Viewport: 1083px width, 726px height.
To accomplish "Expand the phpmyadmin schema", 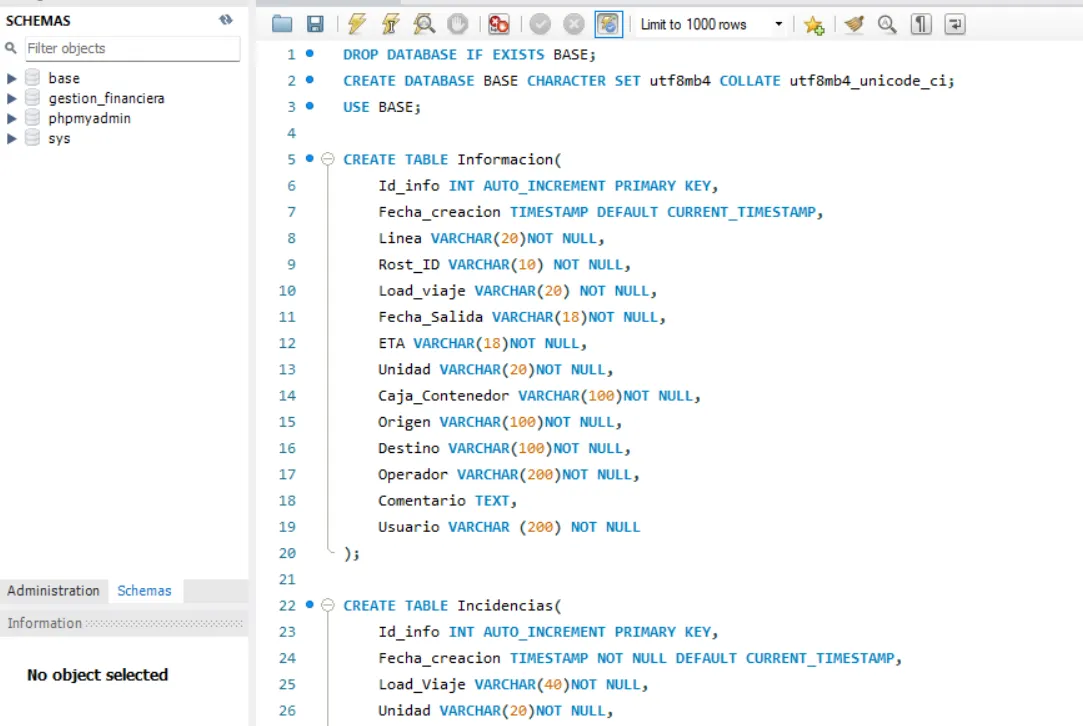I will pos(11,118).
